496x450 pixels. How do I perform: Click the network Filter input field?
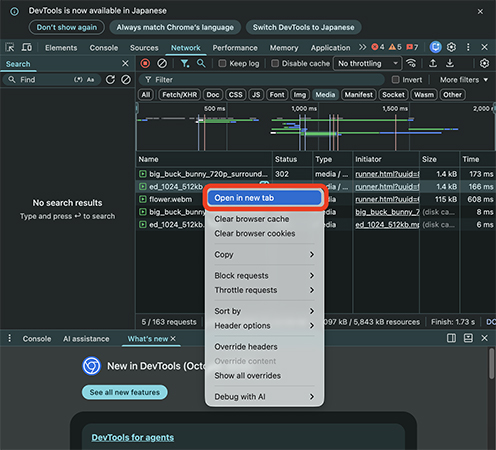tap(261, 80)
